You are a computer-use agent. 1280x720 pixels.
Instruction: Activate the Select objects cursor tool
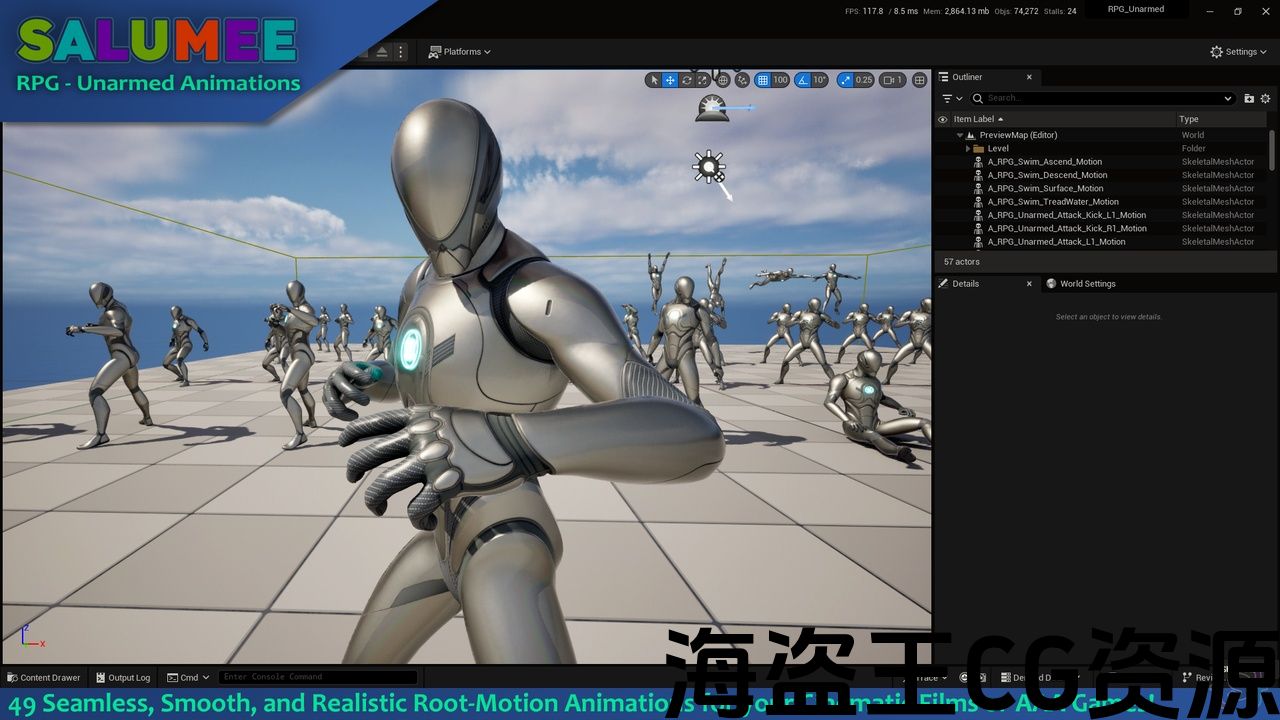click(654, 80)
